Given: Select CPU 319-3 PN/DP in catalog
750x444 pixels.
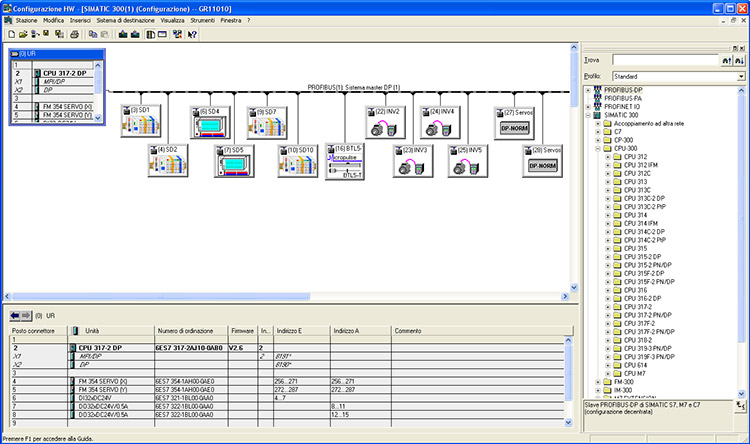Looking at the screenshot, I should click(648, 349).
